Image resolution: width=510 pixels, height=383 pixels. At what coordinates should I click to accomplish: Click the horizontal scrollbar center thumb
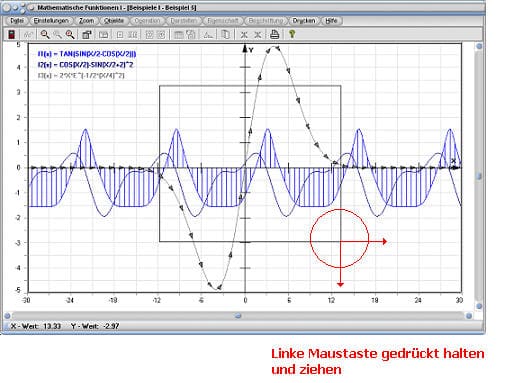238,315
